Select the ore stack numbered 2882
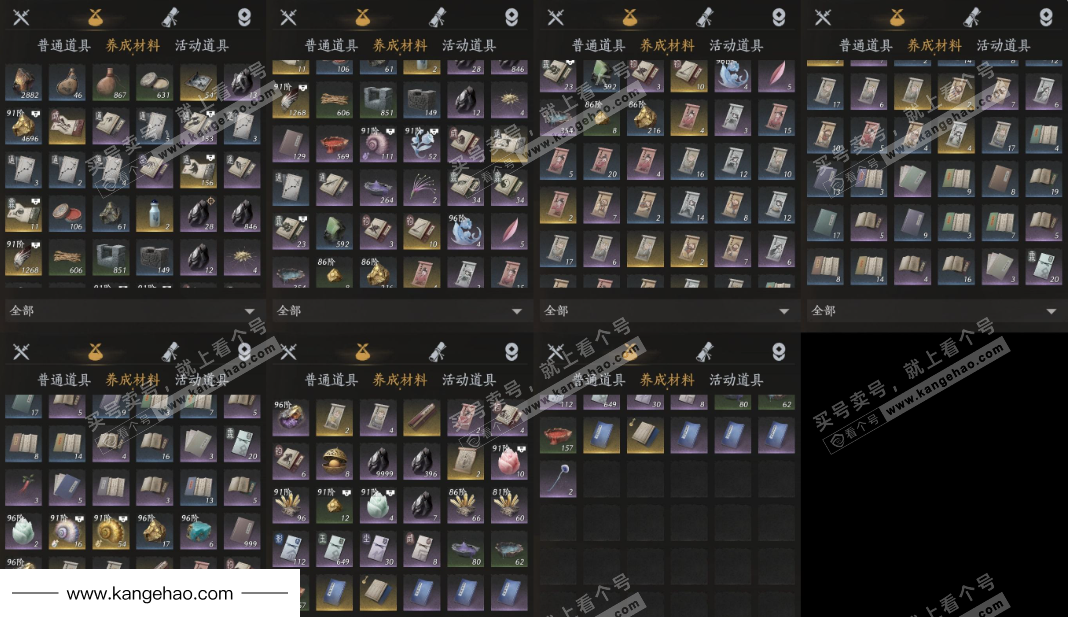 [23, 83]
